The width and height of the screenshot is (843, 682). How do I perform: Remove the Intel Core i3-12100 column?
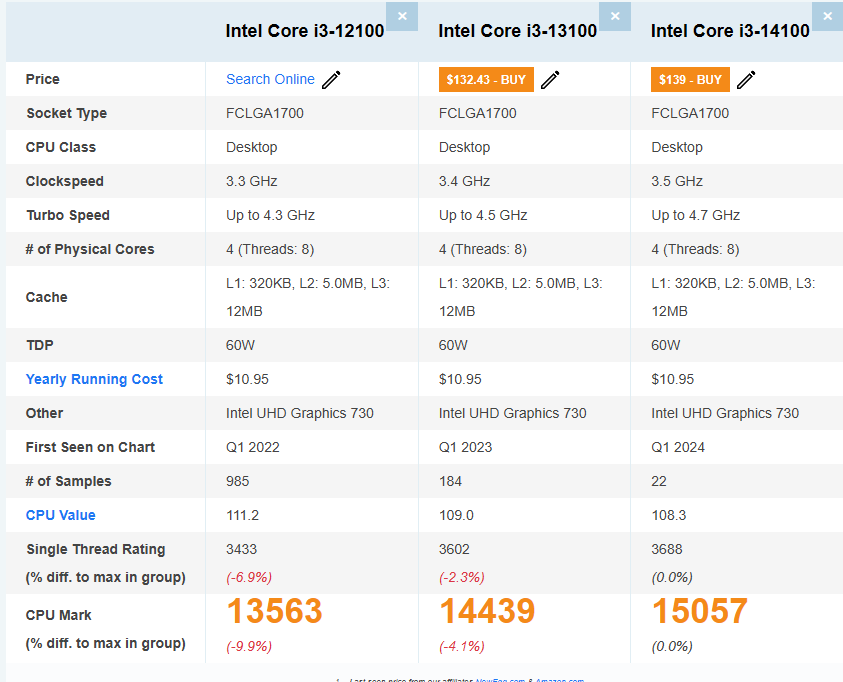point(402,16)
